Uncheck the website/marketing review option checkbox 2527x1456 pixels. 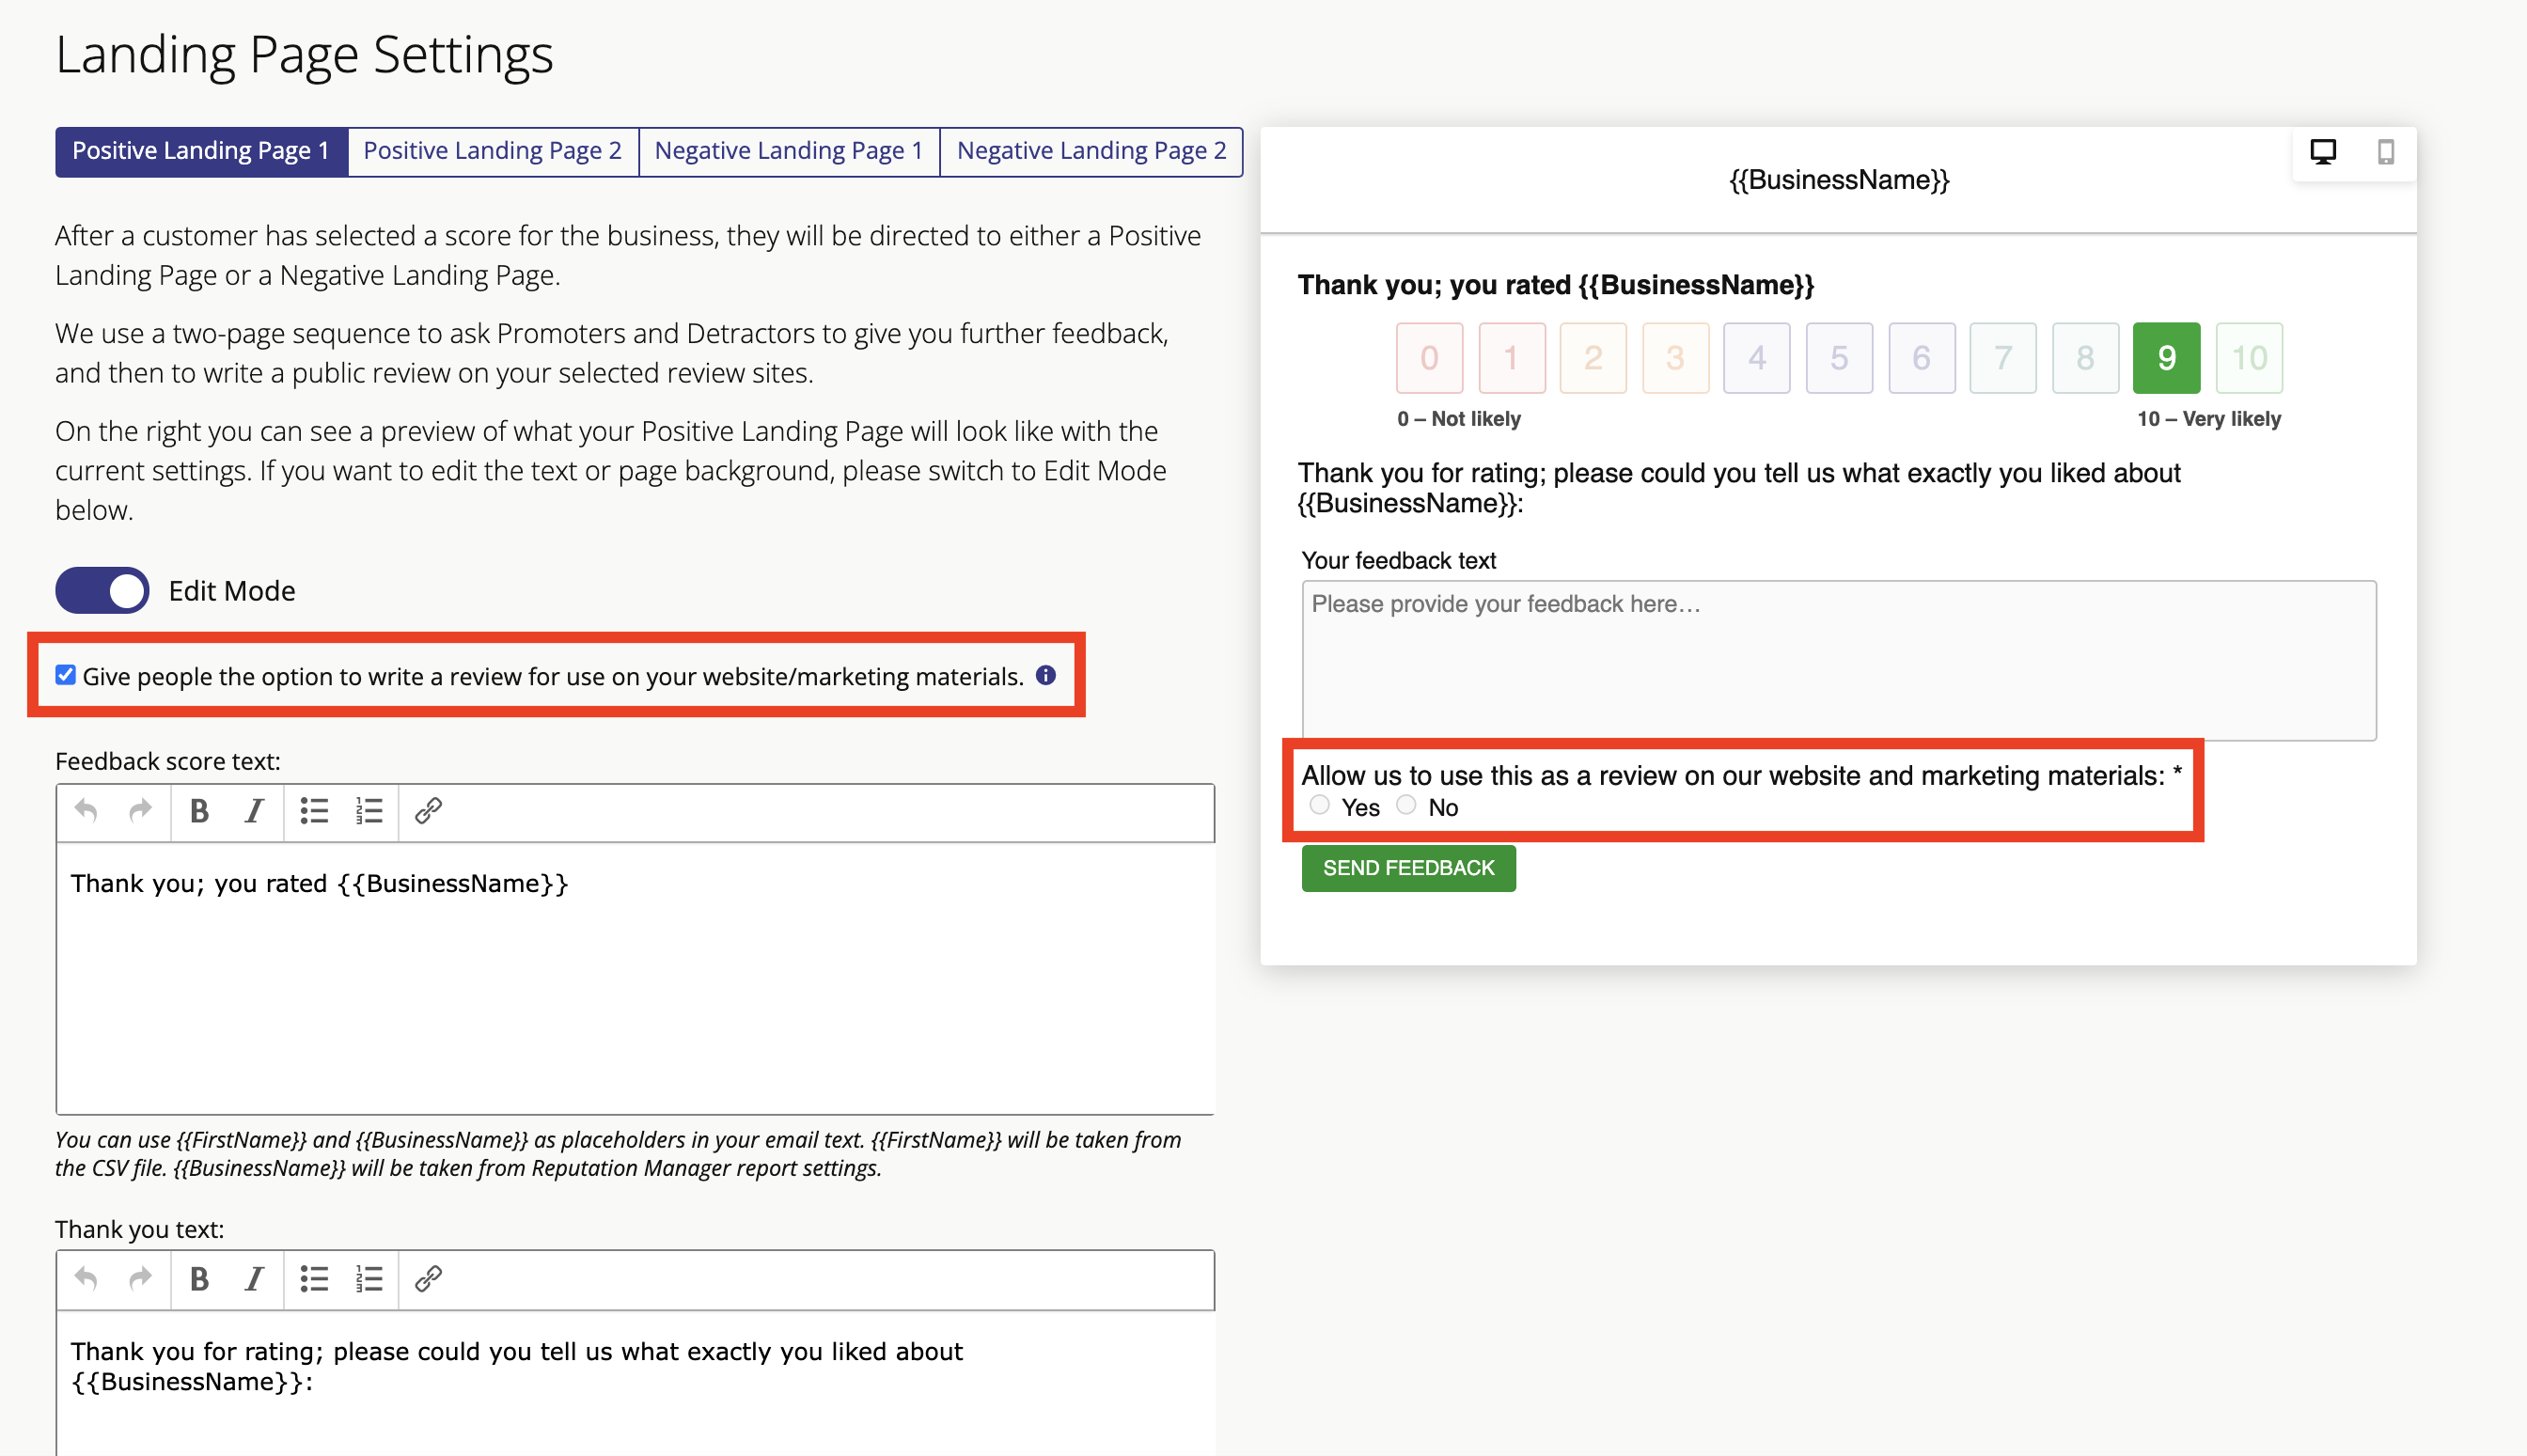click(66, 675)
